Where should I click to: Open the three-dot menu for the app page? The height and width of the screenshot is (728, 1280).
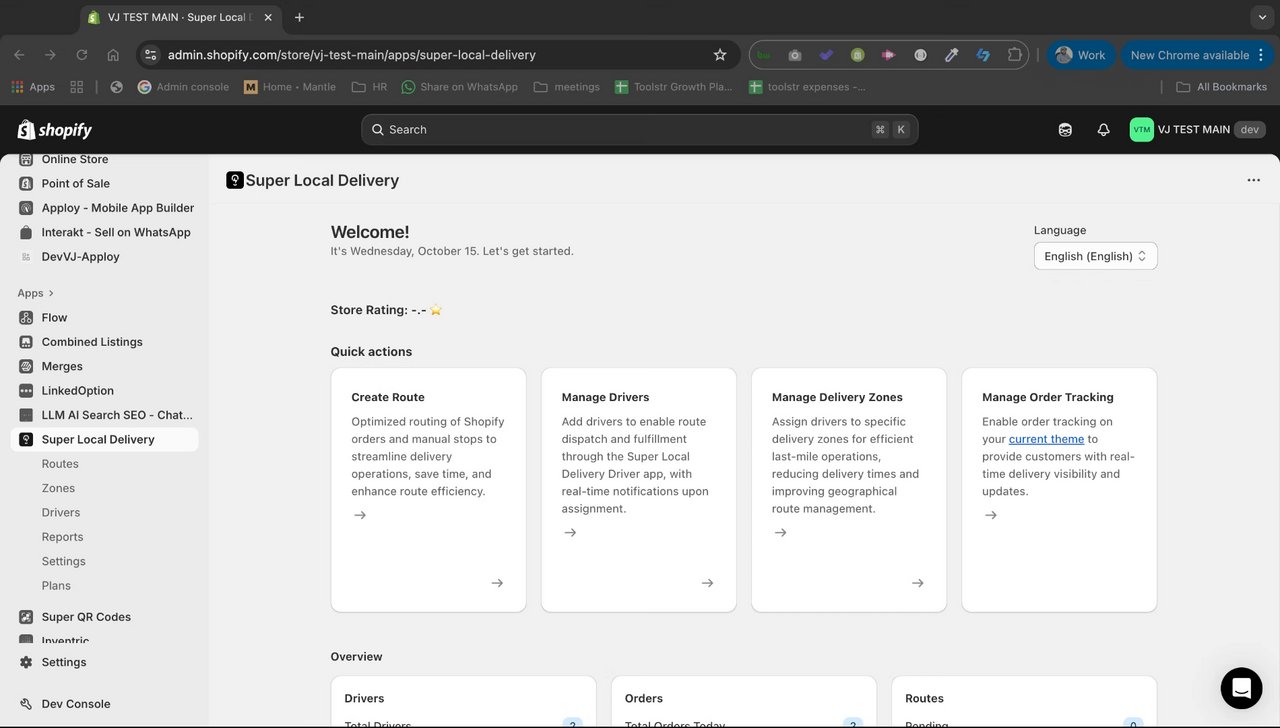click(x=1253, y=180)
